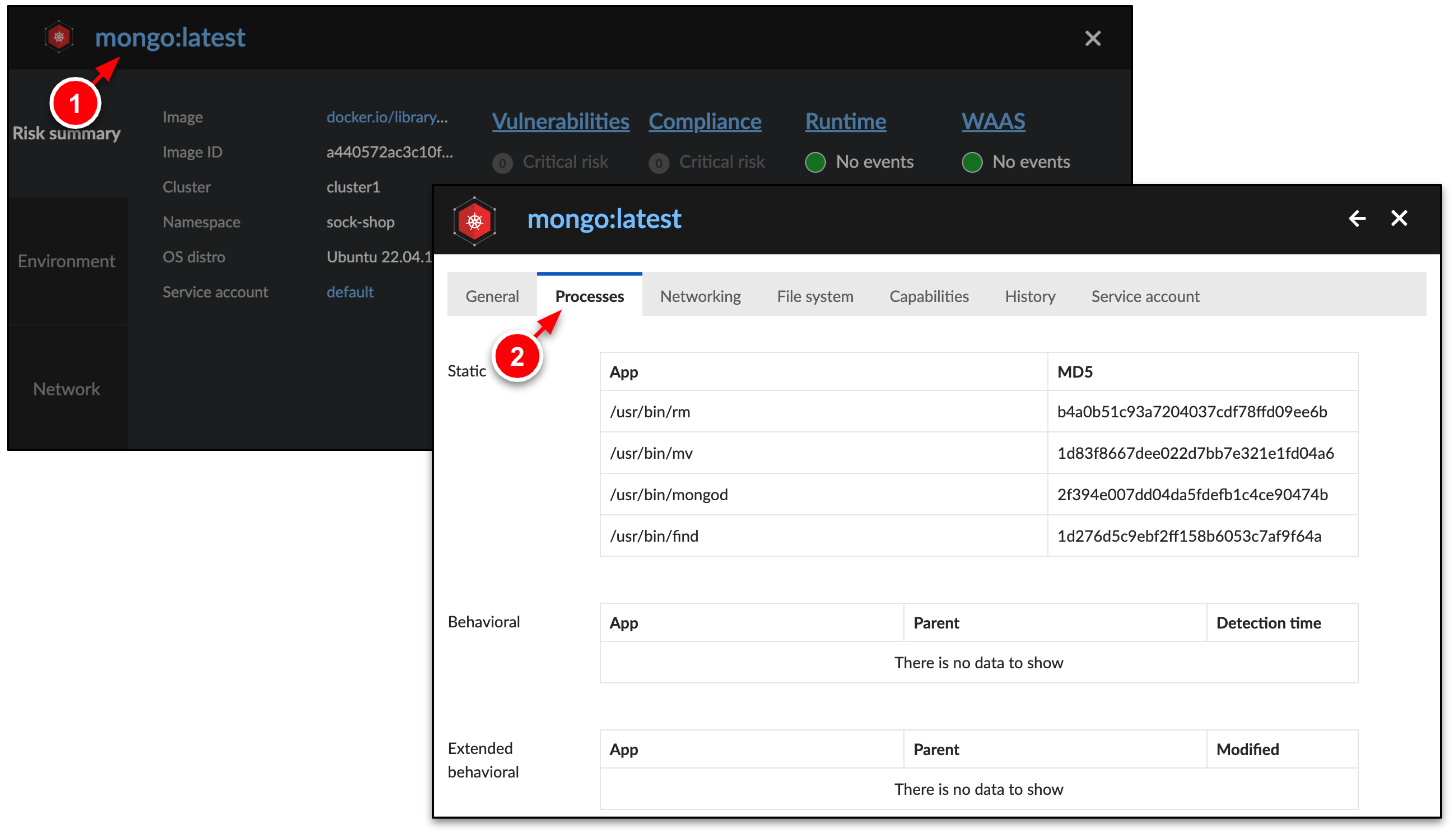Switch to the Networking tab
The width and height of the screenshot is (1452, 832).
point(700,296)
